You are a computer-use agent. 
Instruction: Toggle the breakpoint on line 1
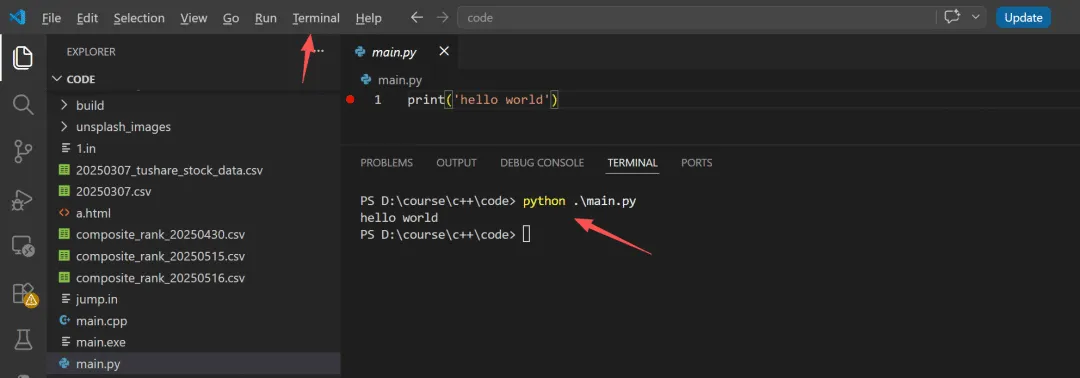[x=350, y=101]
